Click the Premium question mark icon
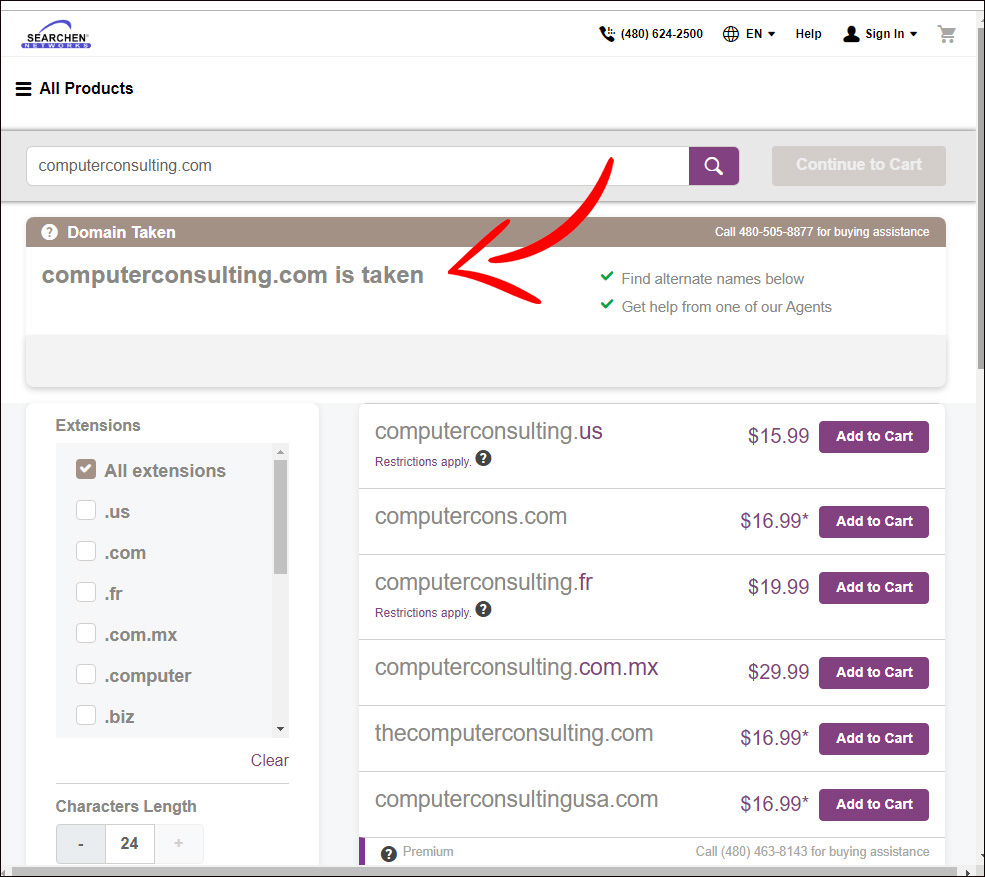This screenshot has width=985, height=877. click(389, 854)
